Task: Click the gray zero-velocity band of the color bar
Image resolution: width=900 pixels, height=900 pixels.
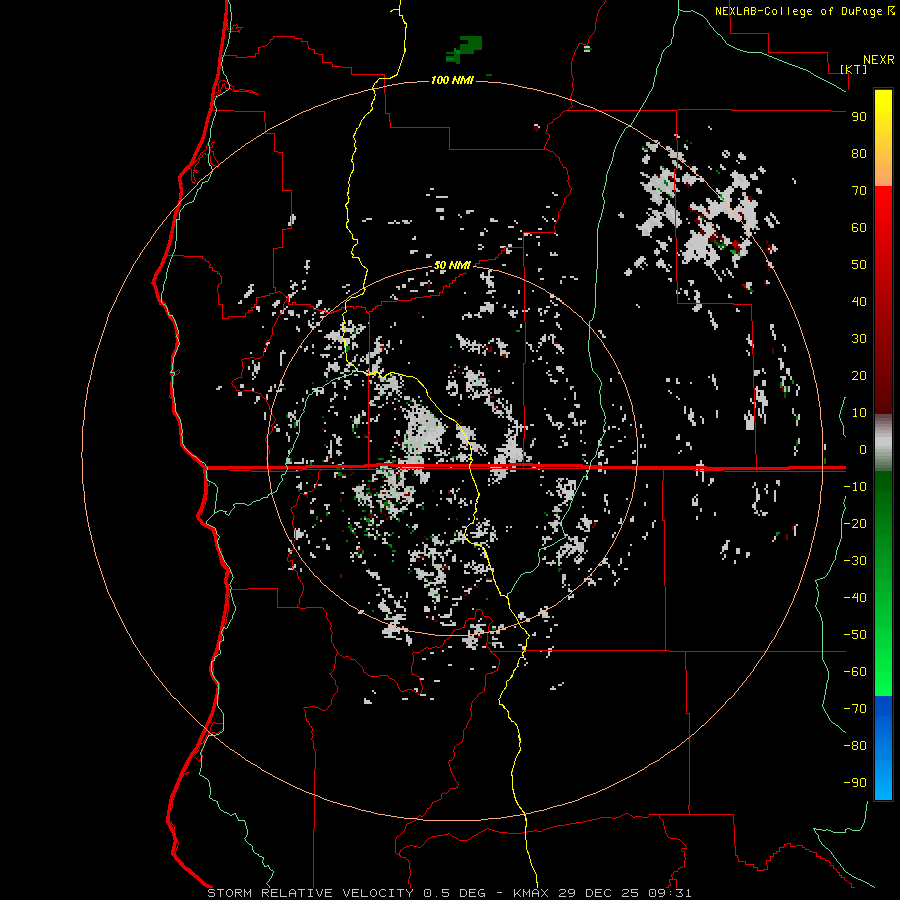Action: tap(883, 443)
